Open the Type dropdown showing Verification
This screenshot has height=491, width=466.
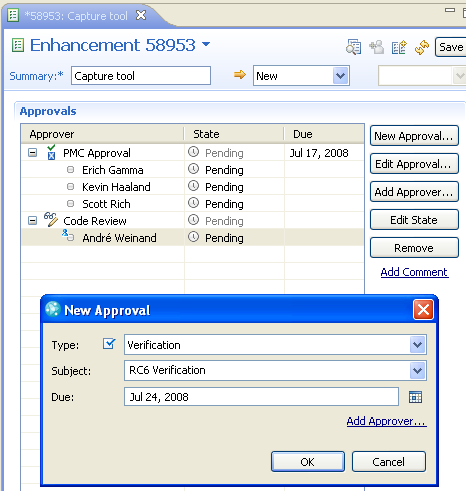(417, 345)
